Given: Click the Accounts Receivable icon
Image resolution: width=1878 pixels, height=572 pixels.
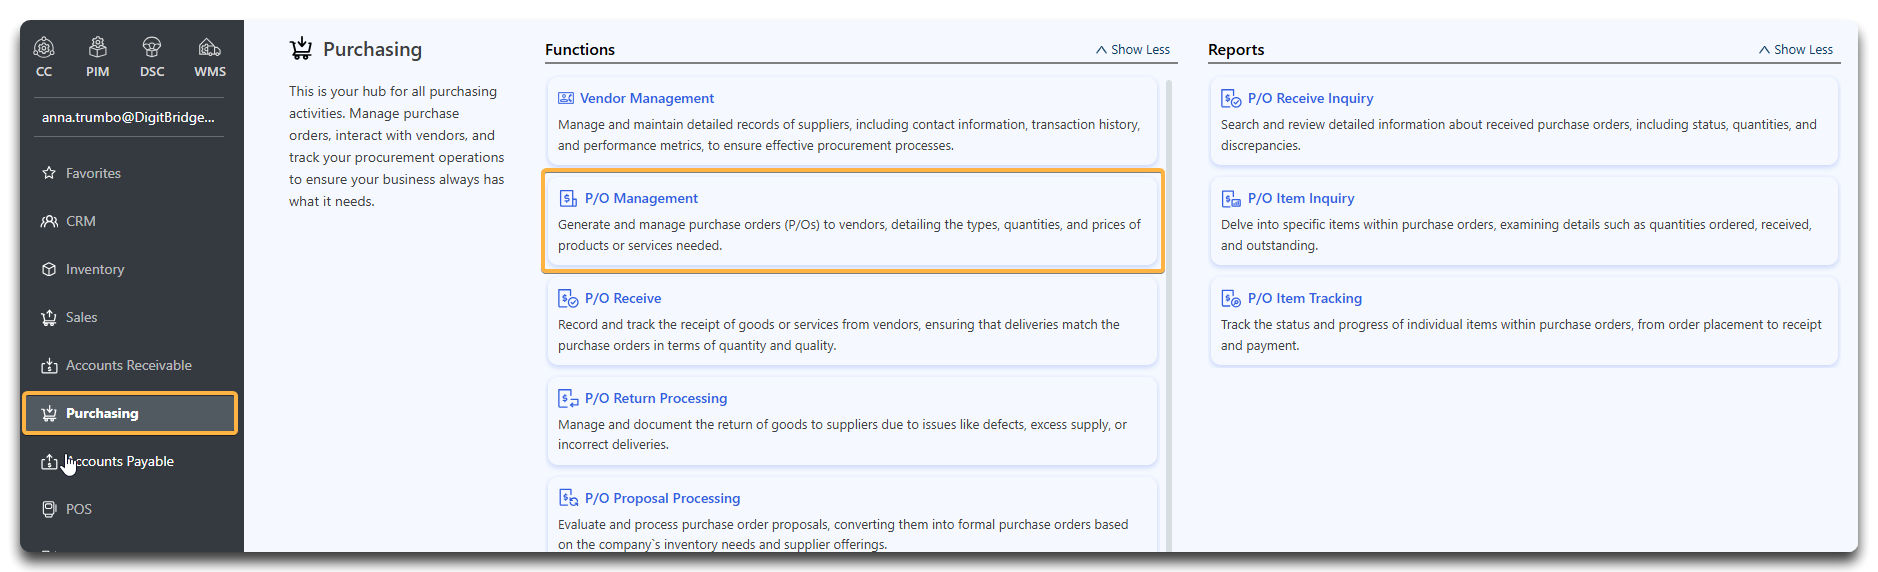Looking at the screenshot, I should click(49, 365).
